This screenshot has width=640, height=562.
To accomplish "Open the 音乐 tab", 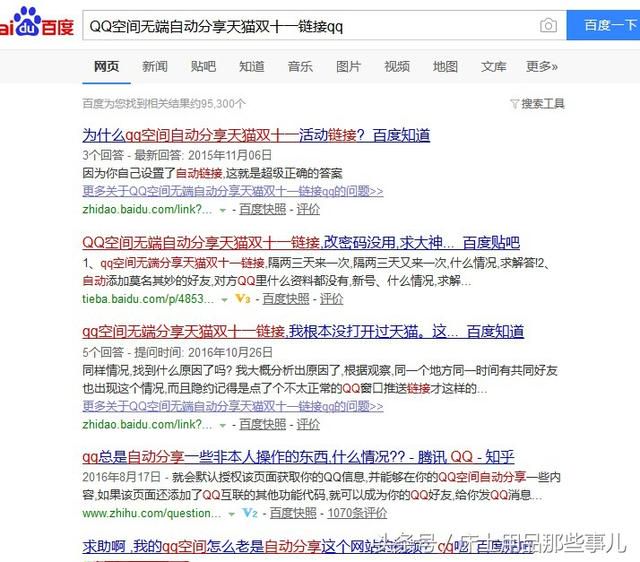I will (x=300, y=66).
